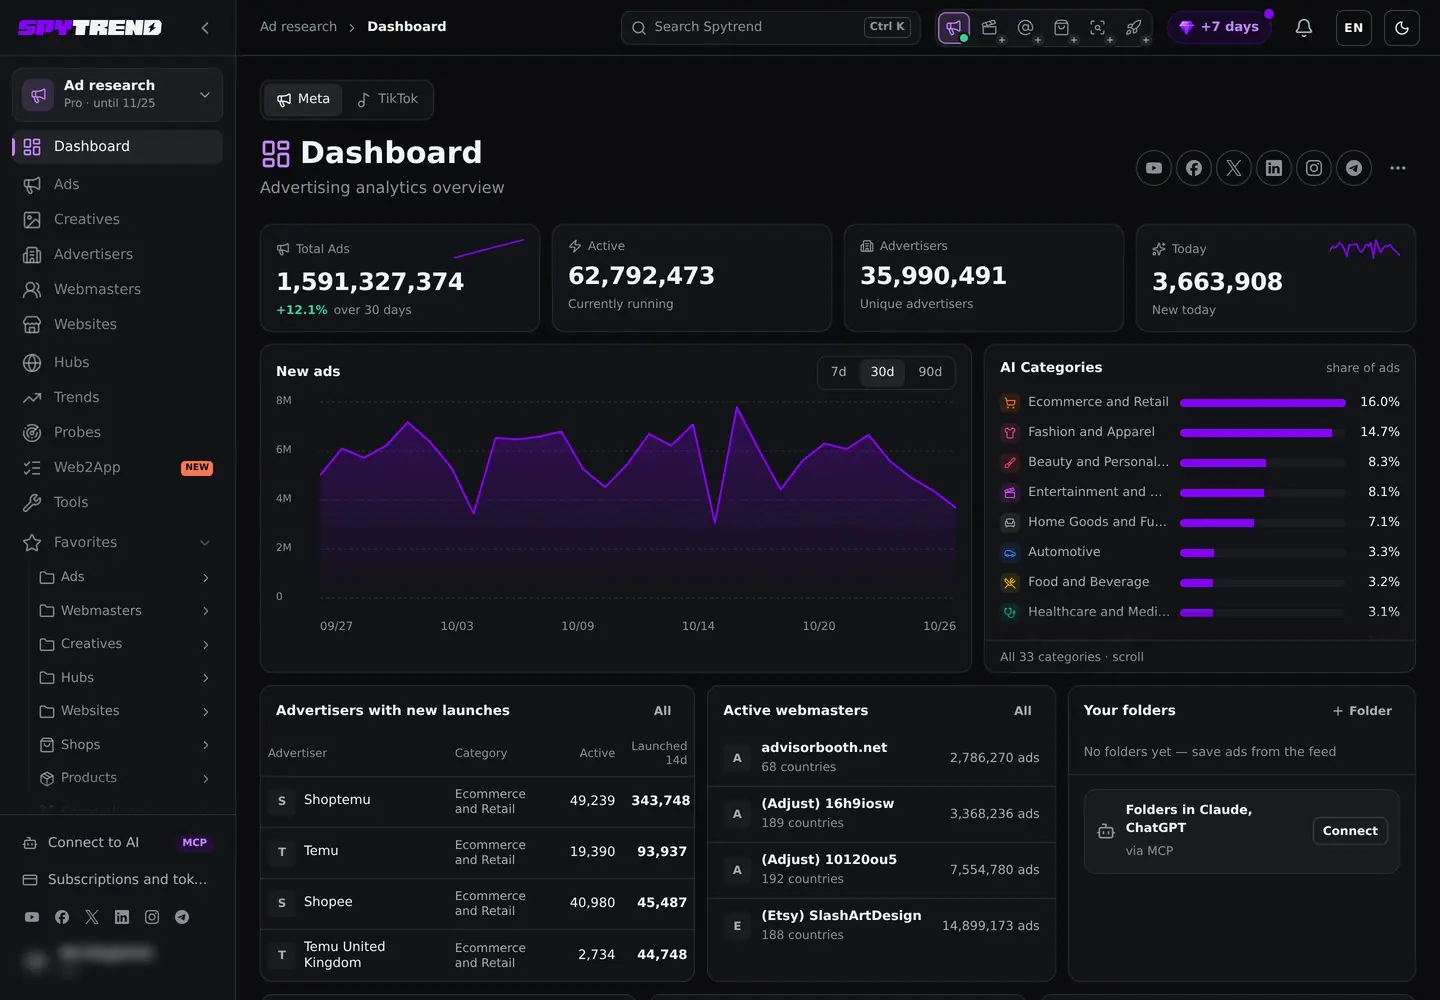
Task: Open the three-dot more menu near social icons
Action: click(x=1398, y=168)
